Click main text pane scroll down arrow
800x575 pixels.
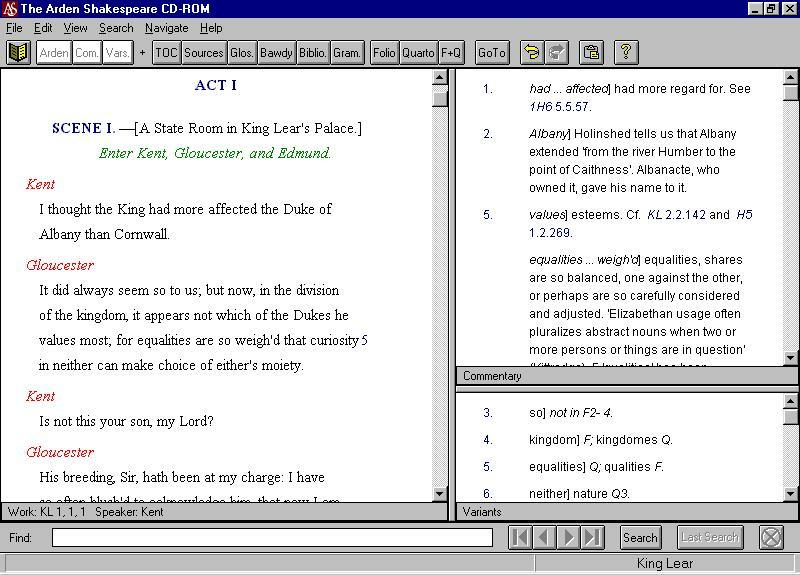(x=439, y=493)
